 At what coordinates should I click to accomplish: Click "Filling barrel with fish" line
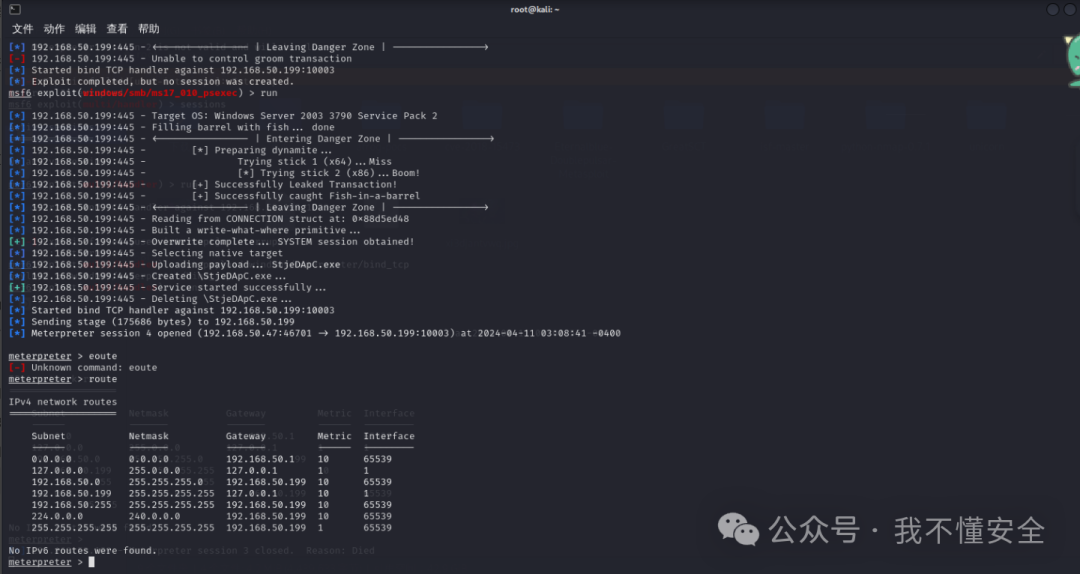point(172,127)
